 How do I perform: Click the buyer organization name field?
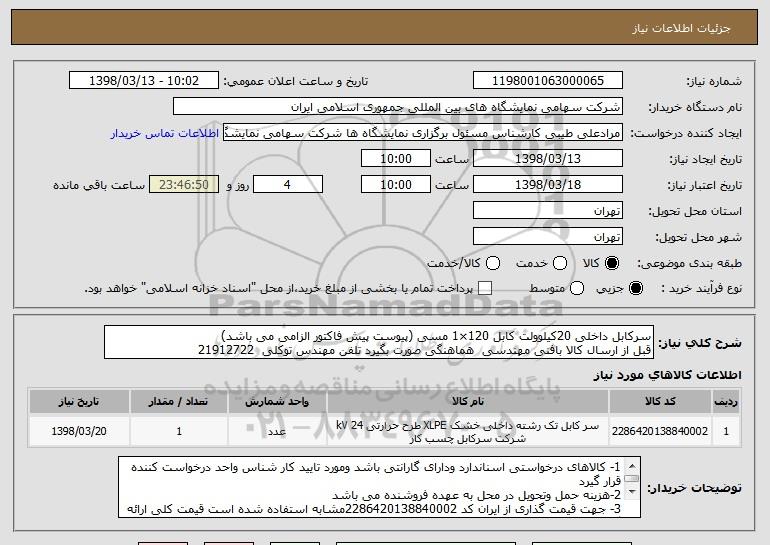tap(398, 107)
